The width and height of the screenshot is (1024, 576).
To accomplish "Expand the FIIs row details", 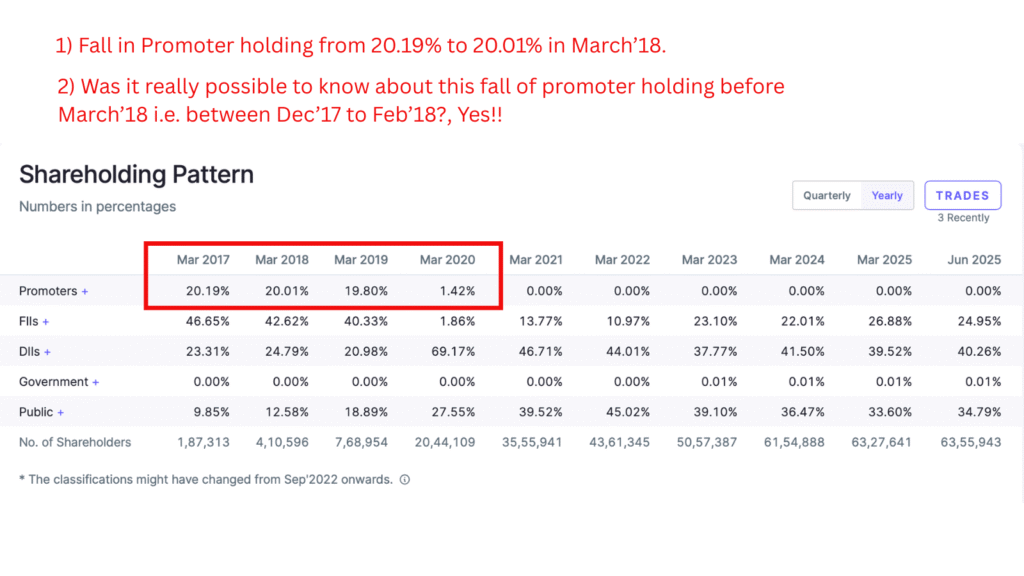I will [x=46, y=321].
